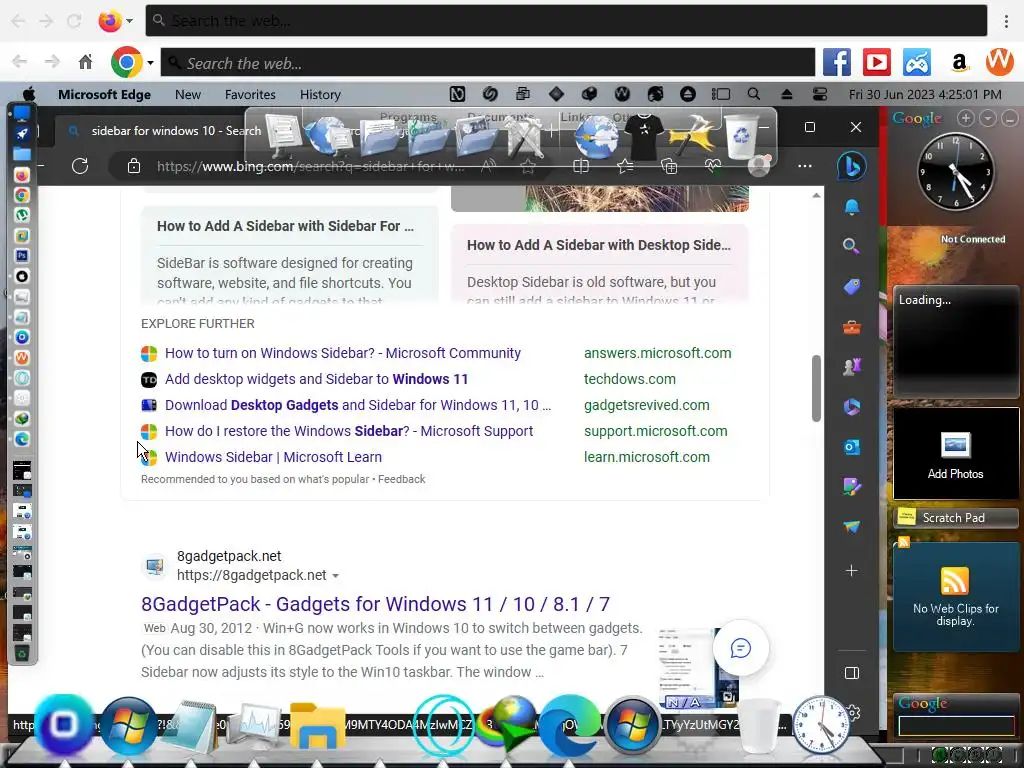Open the Outlook icon in Edge sidebar
This screenshot has width=1024, height=768.
(x=852, y=447)
